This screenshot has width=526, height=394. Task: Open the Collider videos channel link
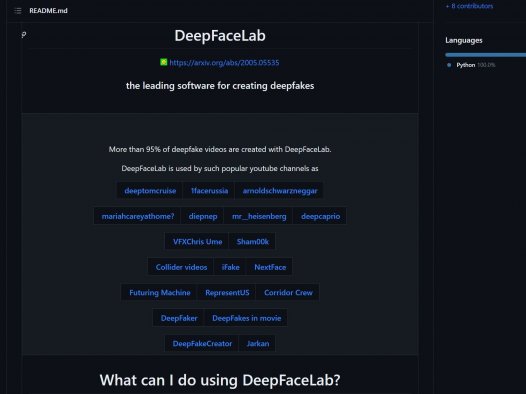tap(181, 267)
